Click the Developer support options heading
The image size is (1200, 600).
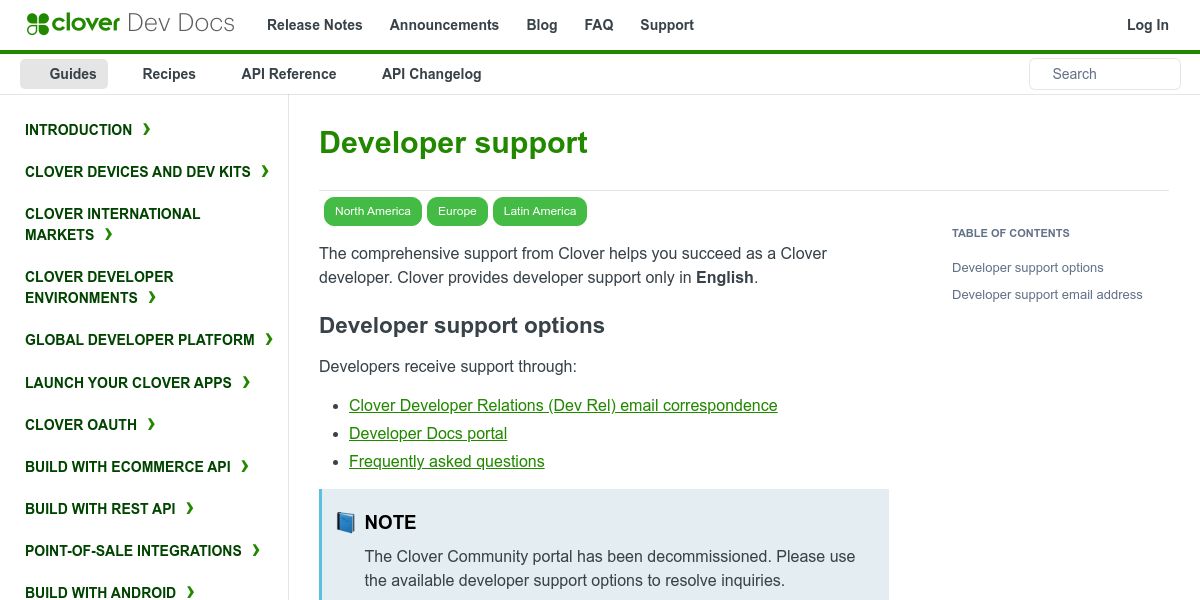pyautogui.click(x=462, y=325)
